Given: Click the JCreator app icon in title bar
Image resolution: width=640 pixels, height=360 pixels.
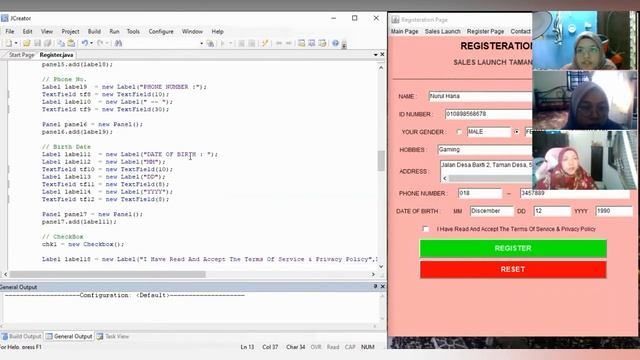Looking at the screenshot, I should pyautogui.click(x=4, y=18).
